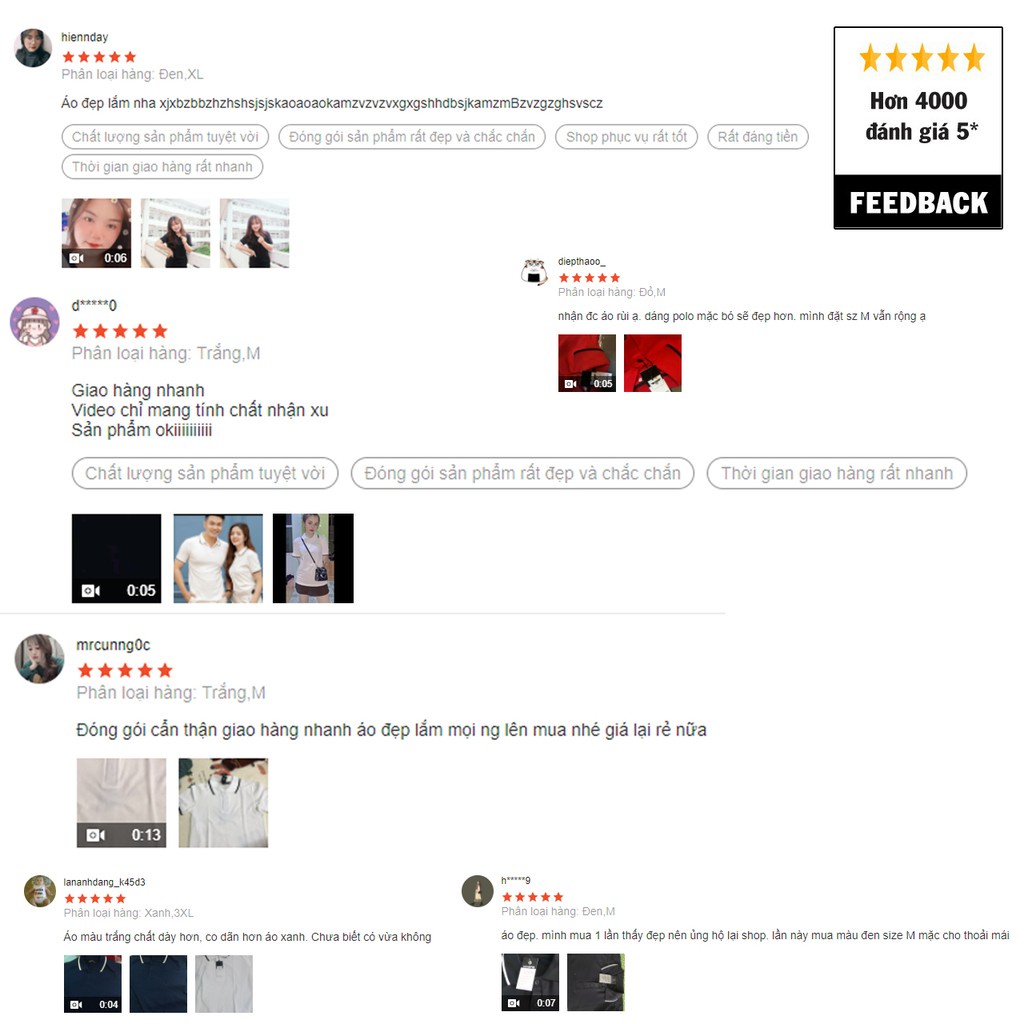1024x1024 pixels.
Task: Open the mrcunng0c username link
Action: [x=113, y=645]
